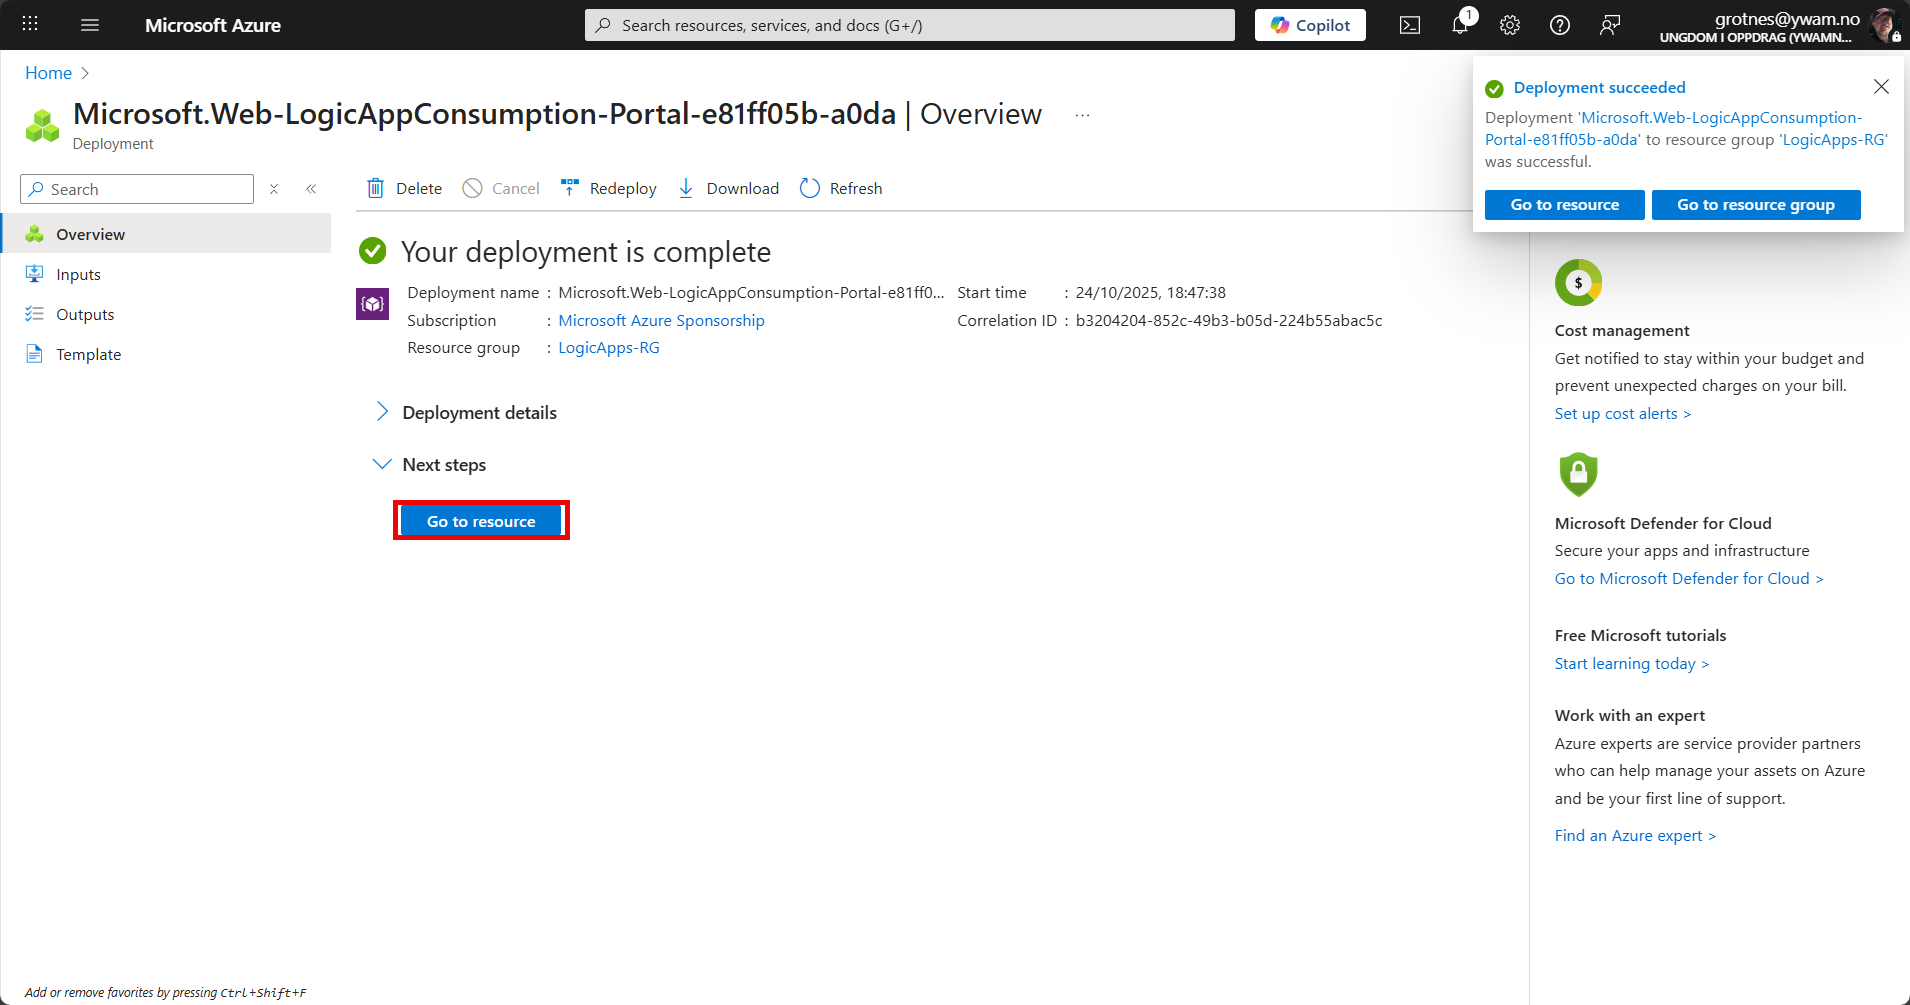The height and width of the screenshot is (1005, 1910).
Task: Click the purple resource icon beside deployment details
Action: 373,303
